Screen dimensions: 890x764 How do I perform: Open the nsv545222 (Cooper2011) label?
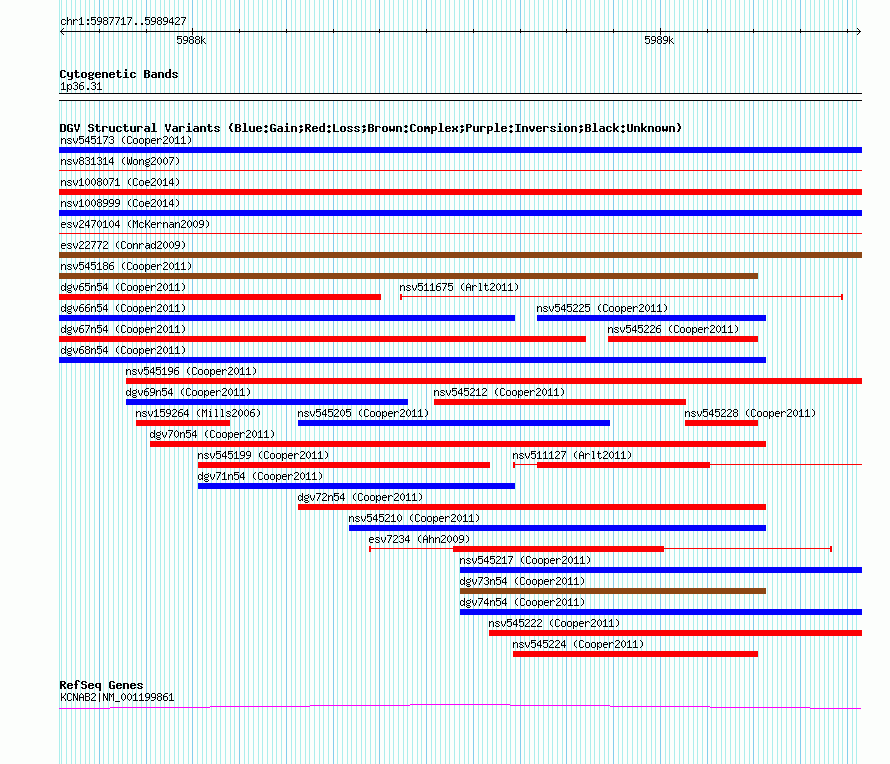(x=554, y=623)
